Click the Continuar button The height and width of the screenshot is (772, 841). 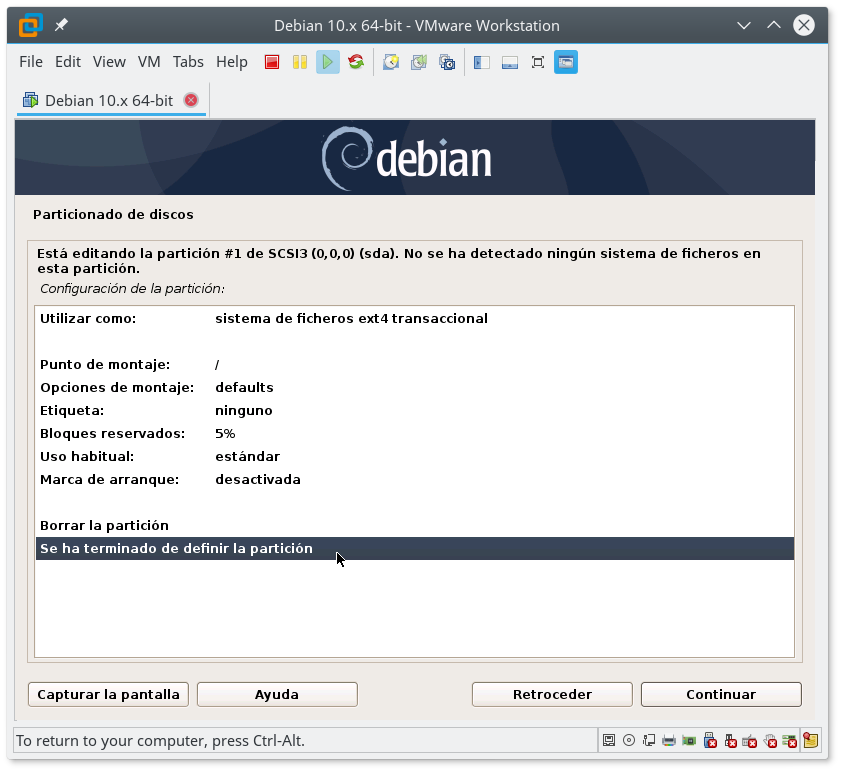coord(721,694)
